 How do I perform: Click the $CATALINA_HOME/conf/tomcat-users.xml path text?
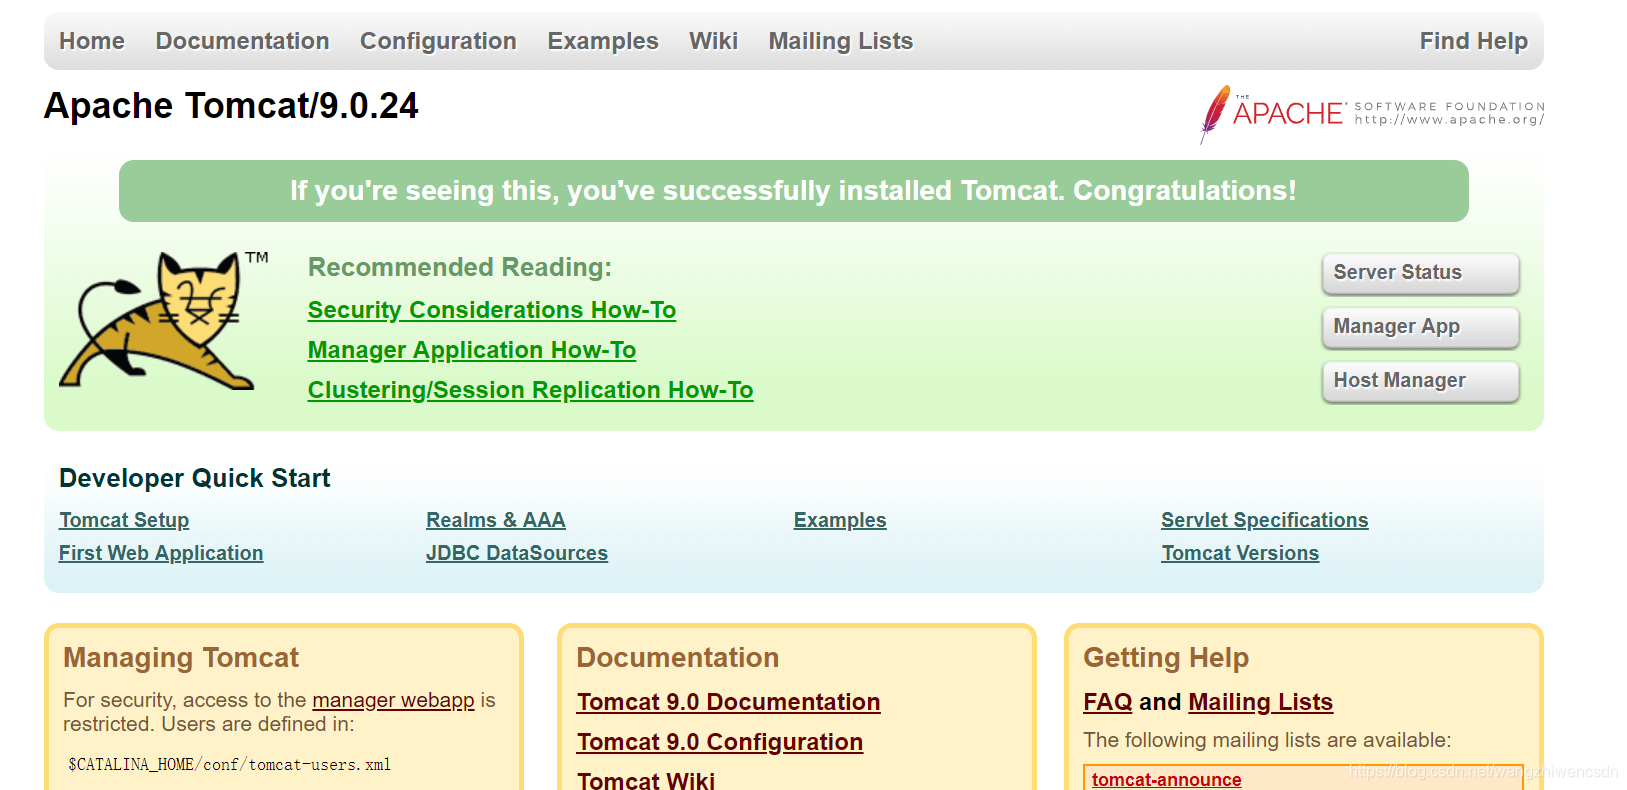(x=230, y=765)
